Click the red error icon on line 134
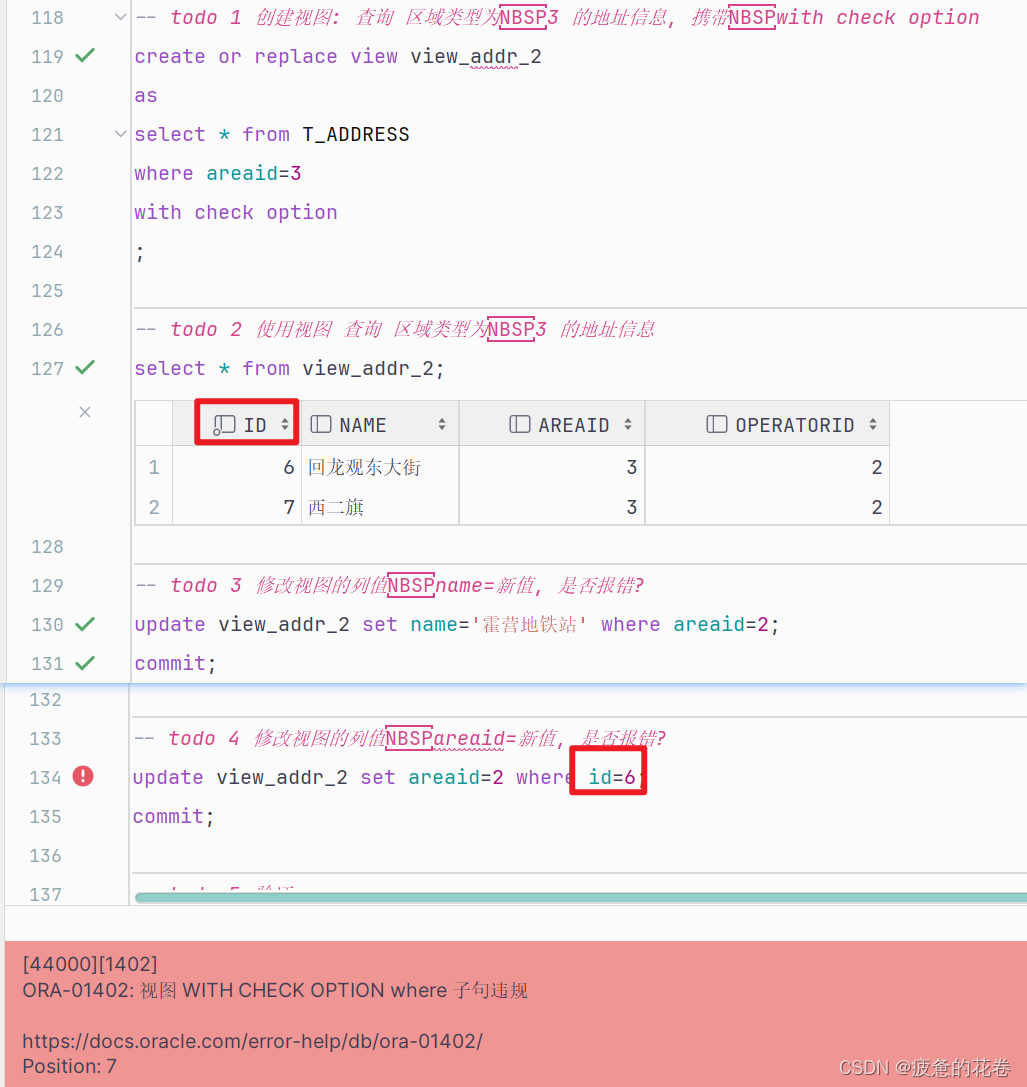The width and height of the screenshot is (1027, 1087). click(x=83, y=776)
